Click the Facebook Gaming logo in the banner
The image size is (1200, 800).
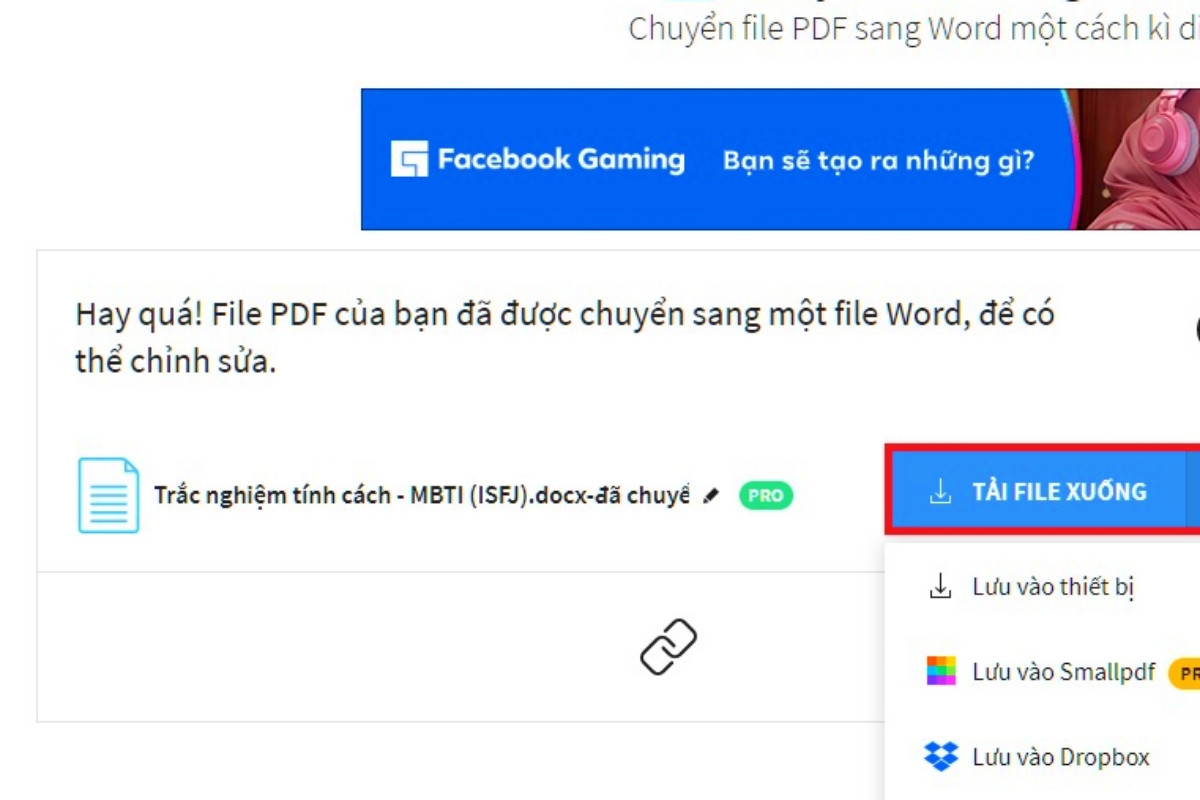click(x=538, y=160)
